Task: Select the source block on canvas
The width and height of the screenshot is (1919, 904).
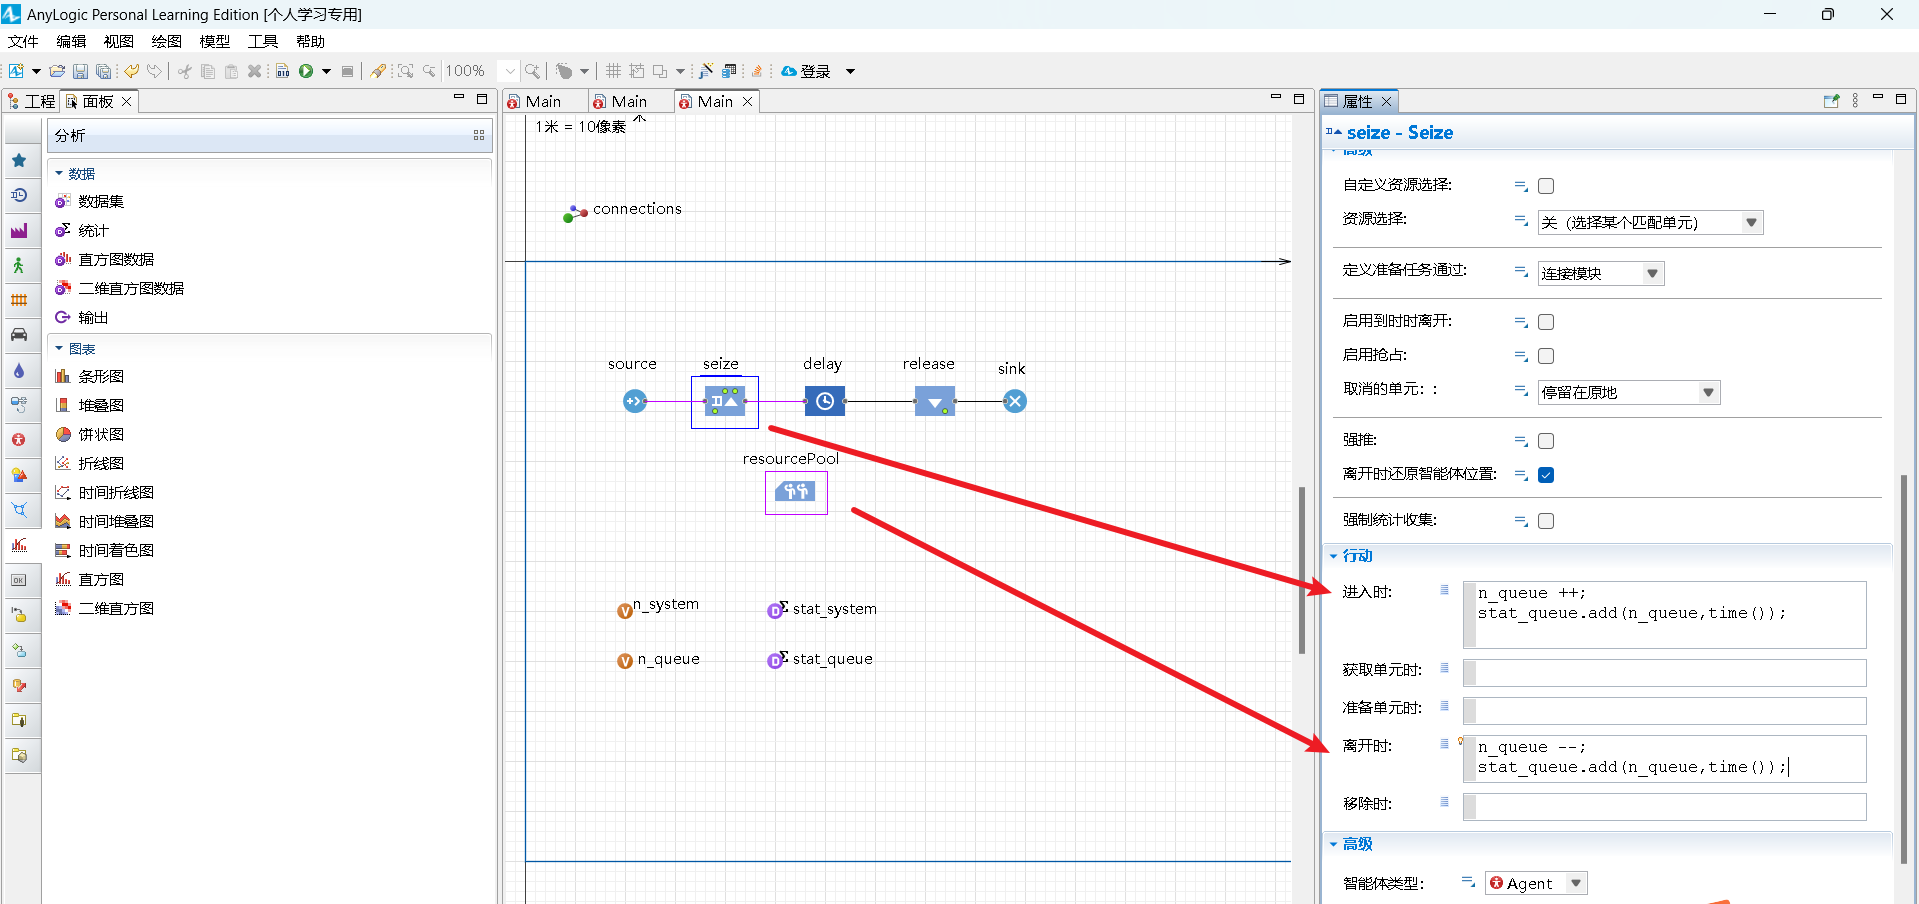Action: click(x=635, y=401)
